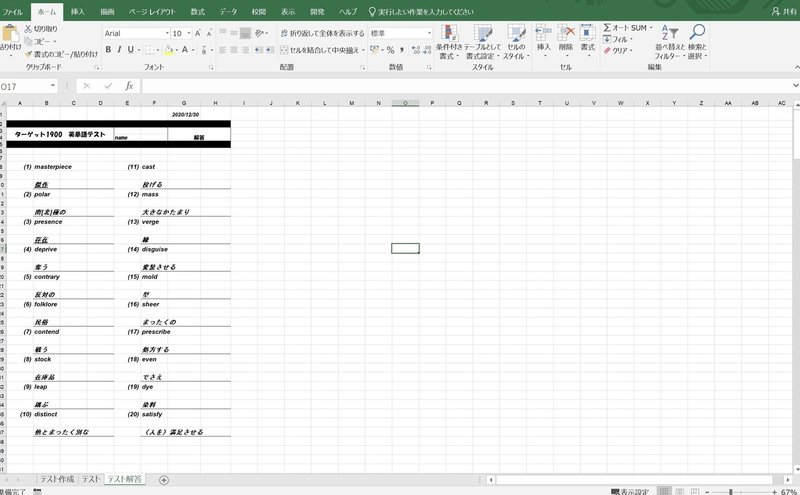The height and width of the screenshot is (495, 800).
Task: Click the Increase Decimal icon
Action: (416, 50)
